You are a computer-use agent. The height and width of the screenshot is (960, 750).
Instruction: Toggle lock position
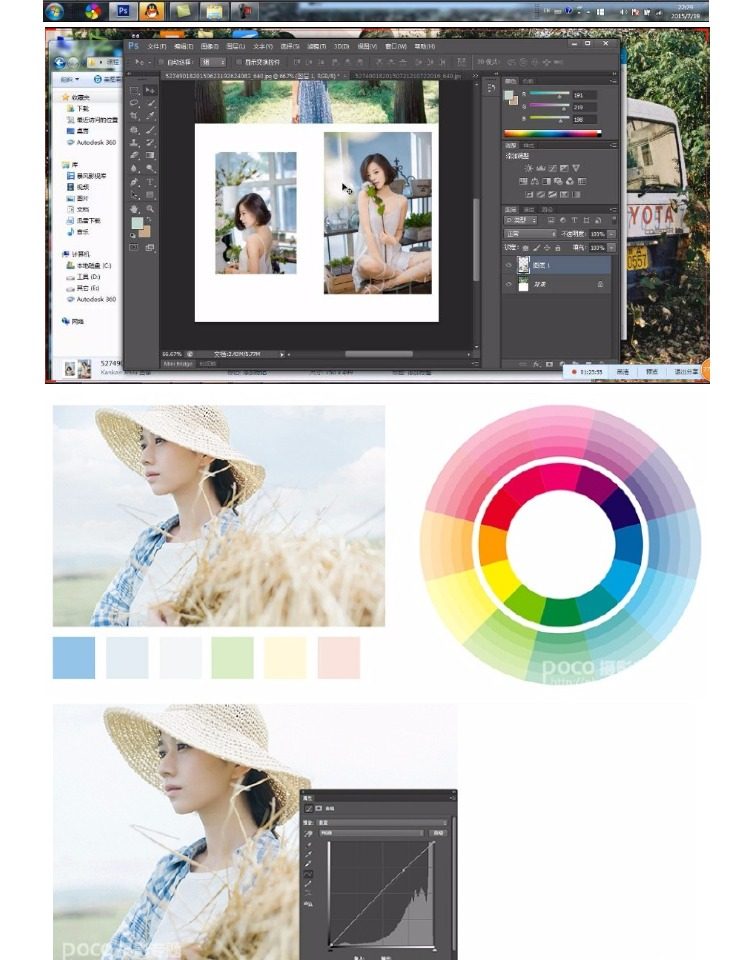pos(547,248)
